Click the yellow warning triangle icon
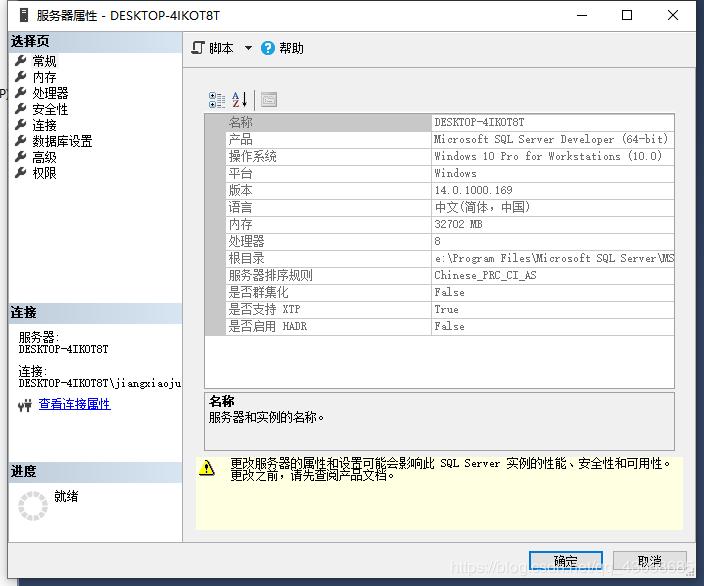Viewport: 704px width, 586px height. [207, 467]
